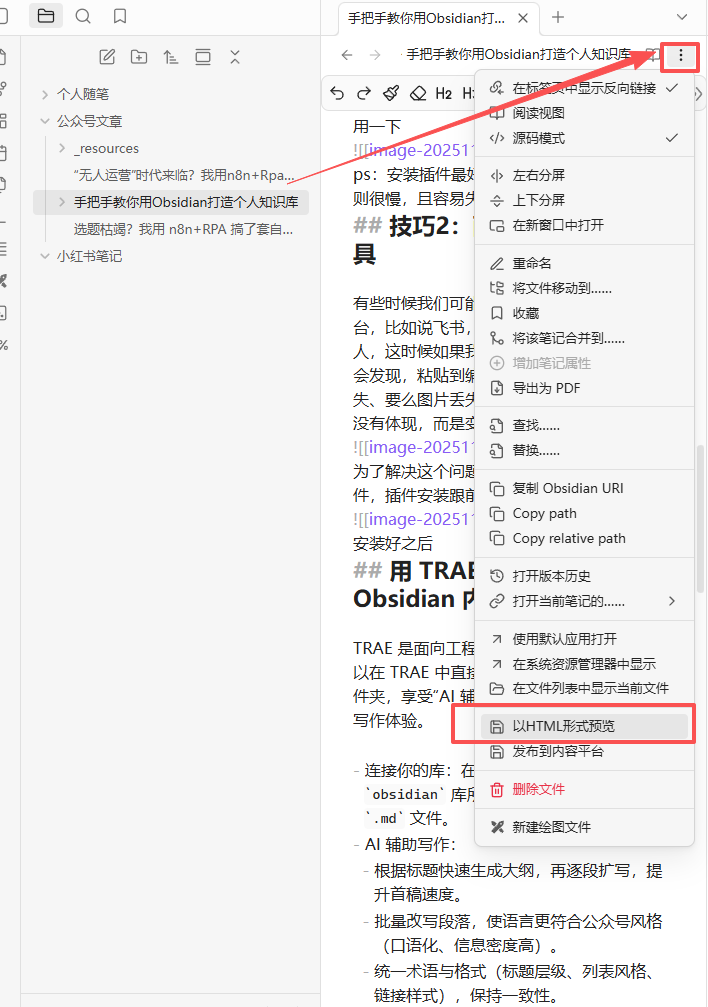Open the sort order icon in file explorer

[x=171, y=57]
